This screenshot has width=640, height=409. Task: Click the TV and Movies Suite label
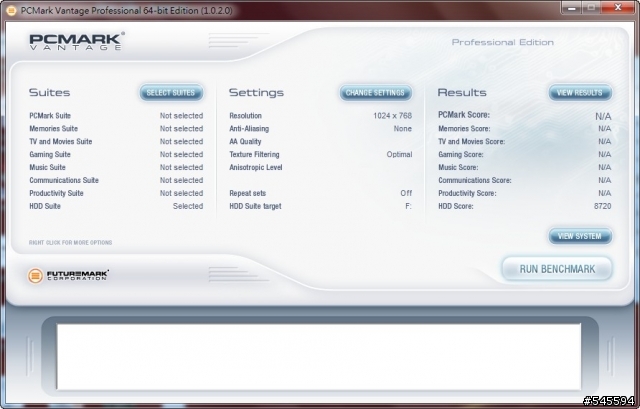(61, 142)
